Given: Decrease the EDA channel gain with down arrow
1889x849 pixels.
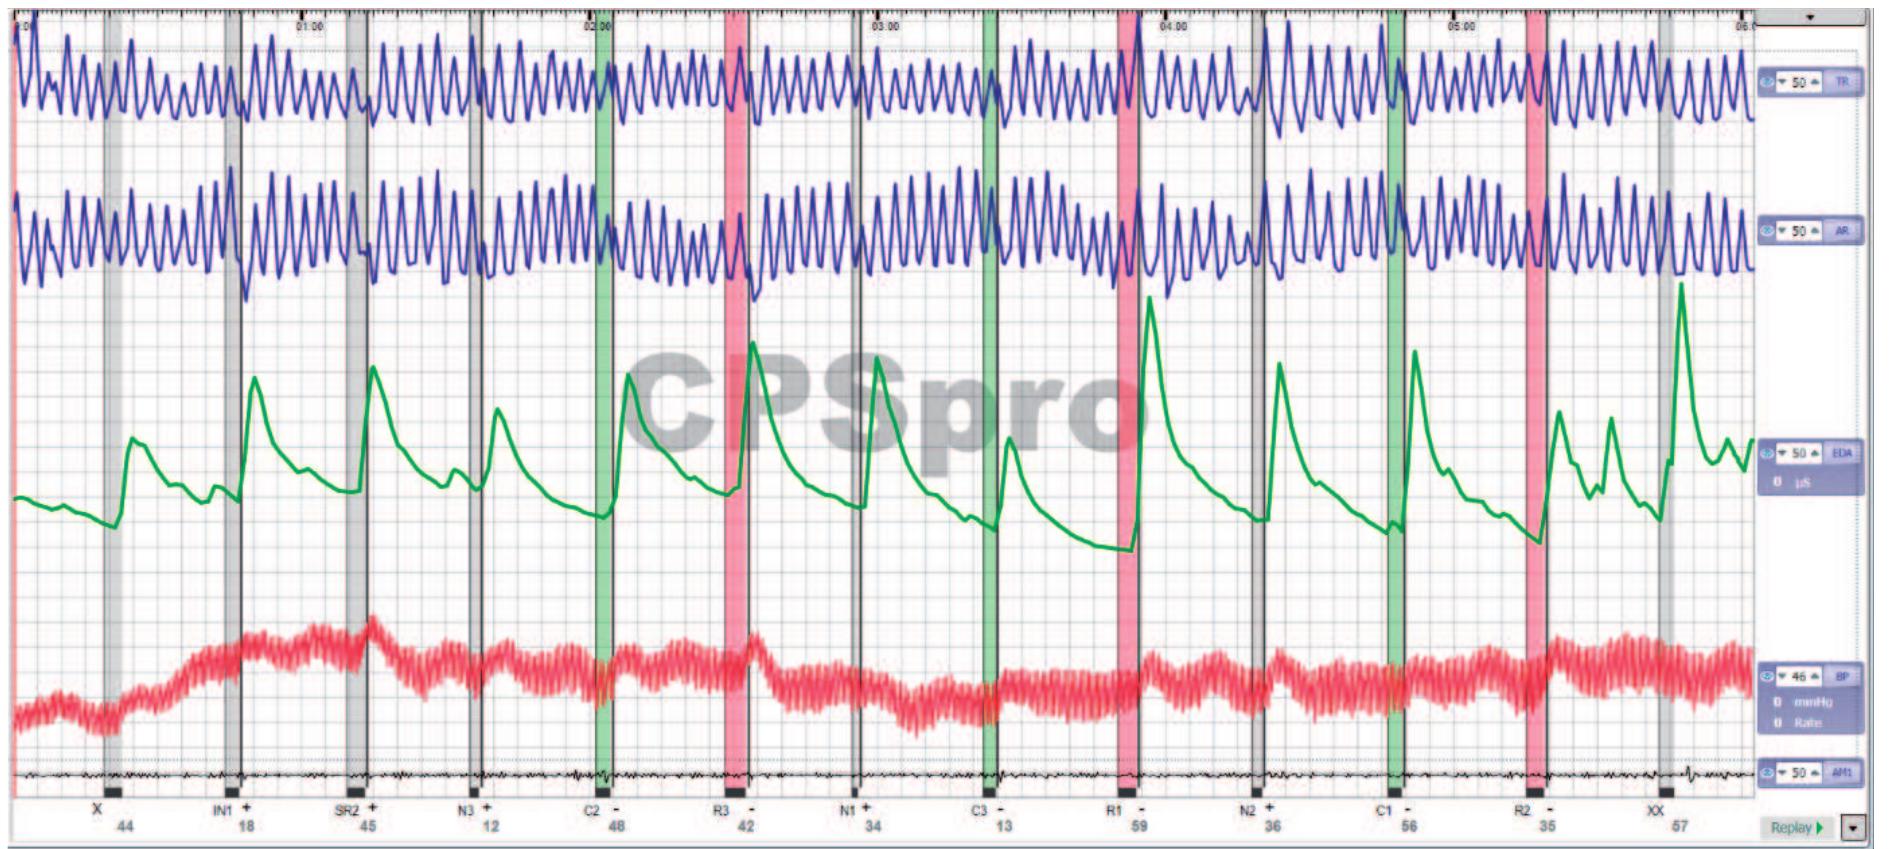Looking at the screenshot, I should coord(1783,453).
